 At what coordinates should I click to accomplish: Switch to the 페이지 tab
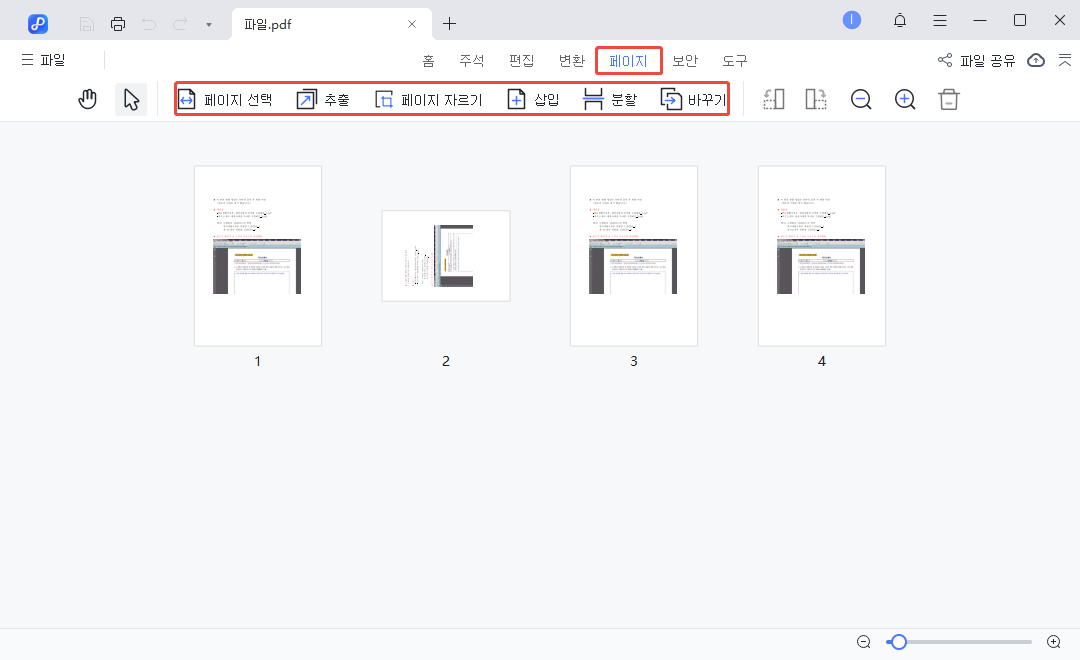(629, 61)
